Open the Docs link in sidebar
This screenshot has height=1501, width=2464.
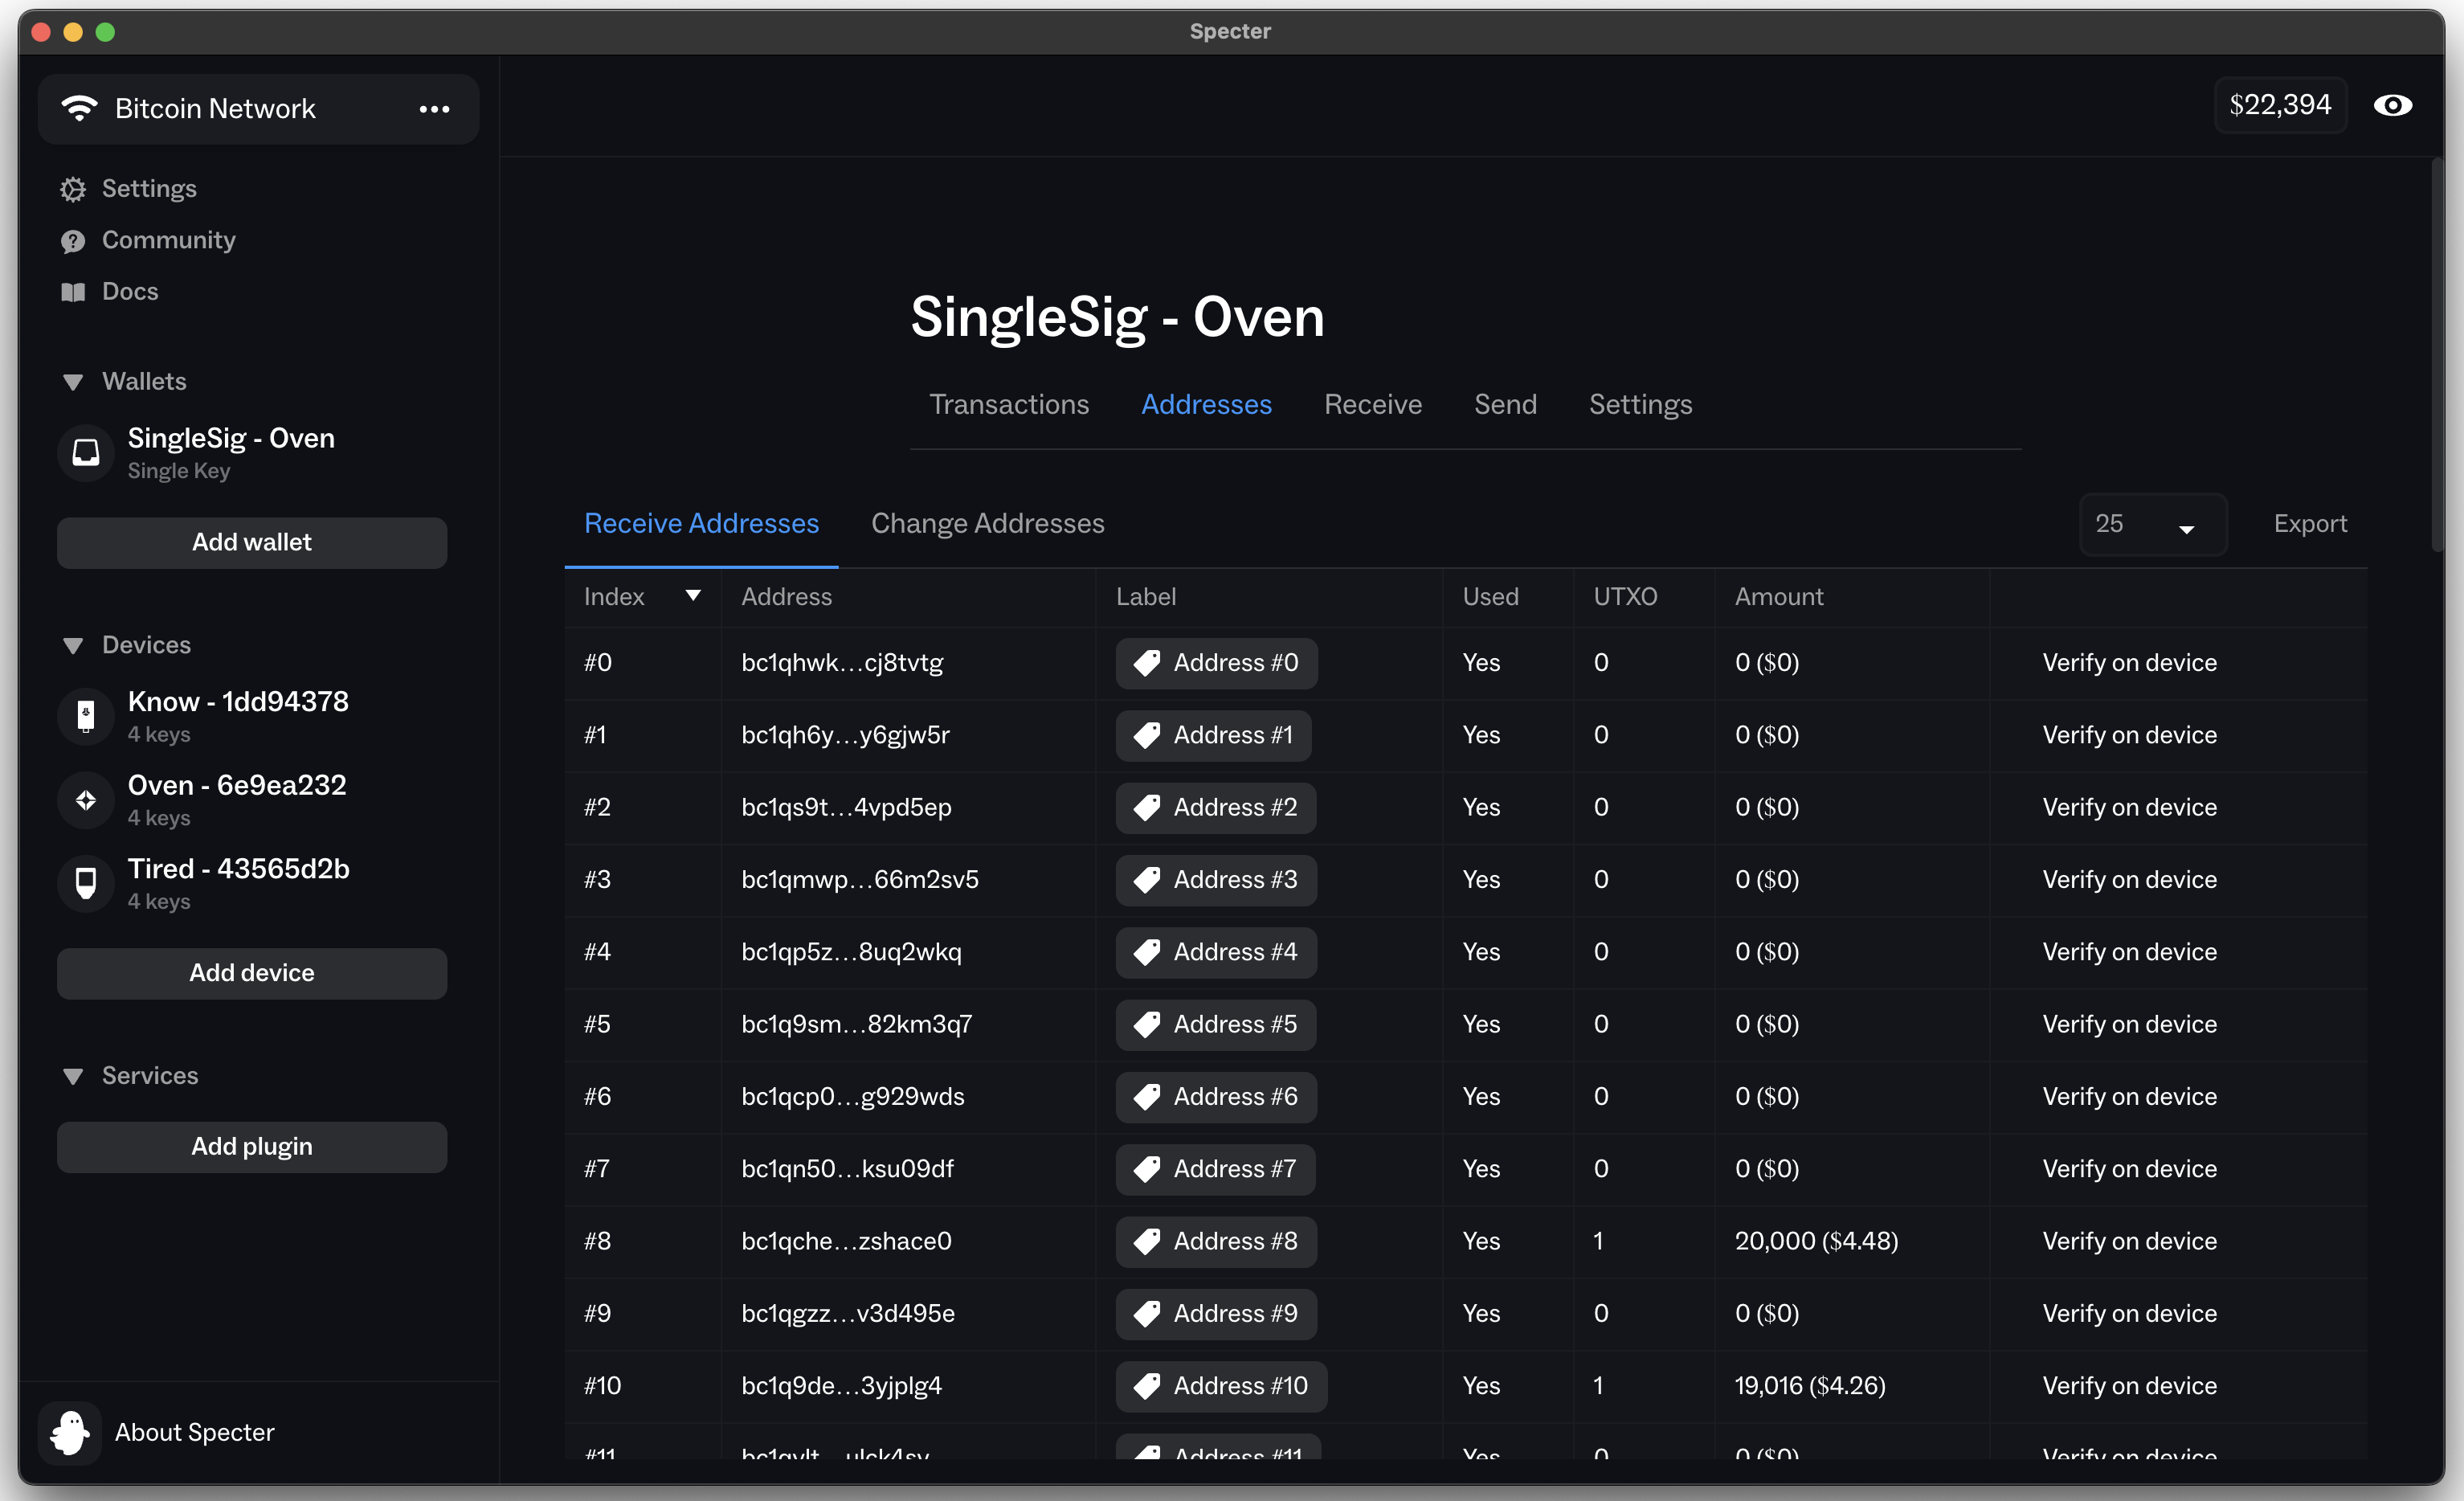click(130, 291)
